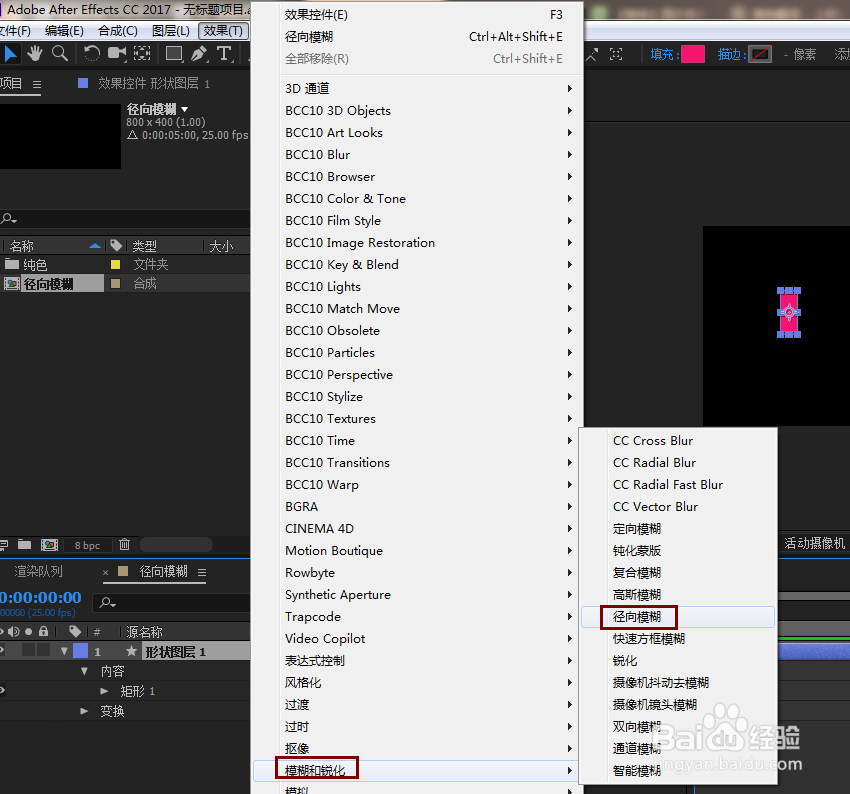Toggle visibility eye of 矩形 1

2,690
